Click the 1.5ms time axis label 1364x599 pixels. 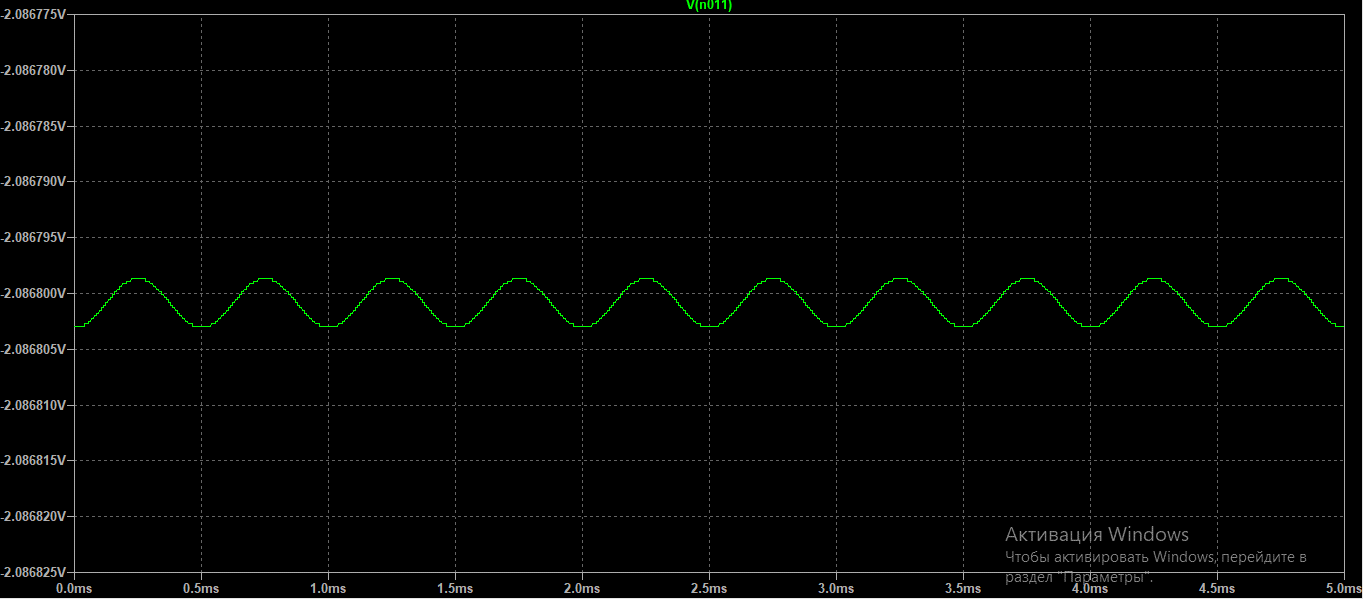(x=455, y=590)
